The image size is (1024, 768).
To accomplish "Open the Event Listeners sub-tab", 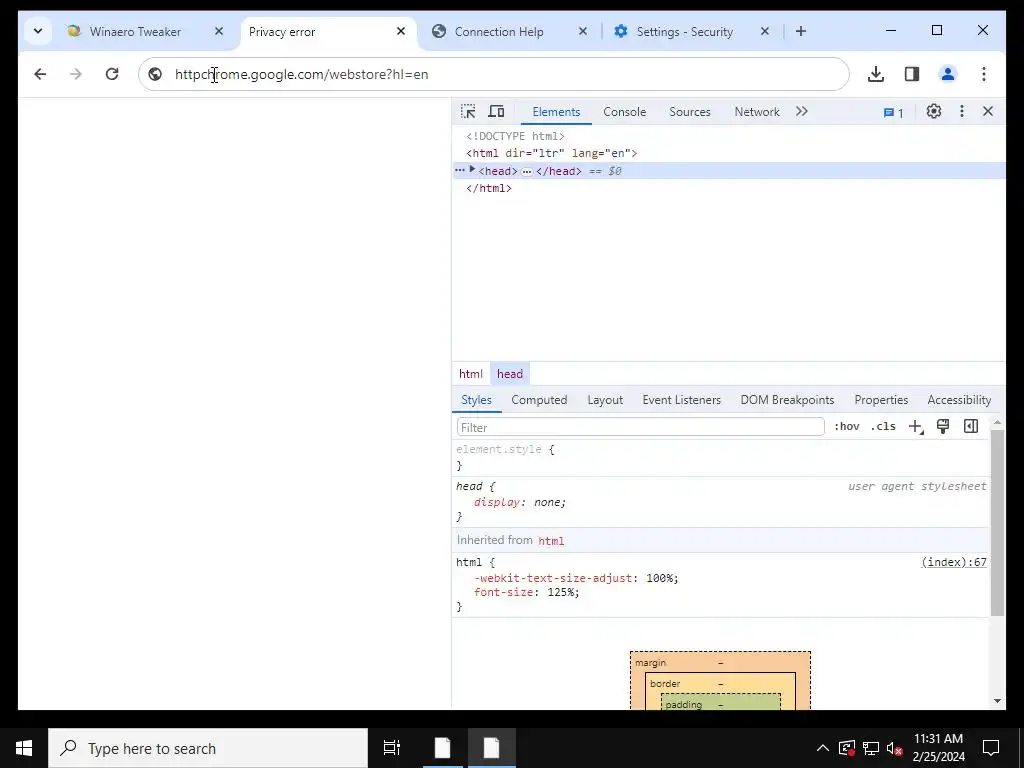I will pyautogui.click(x=681, y=400).
